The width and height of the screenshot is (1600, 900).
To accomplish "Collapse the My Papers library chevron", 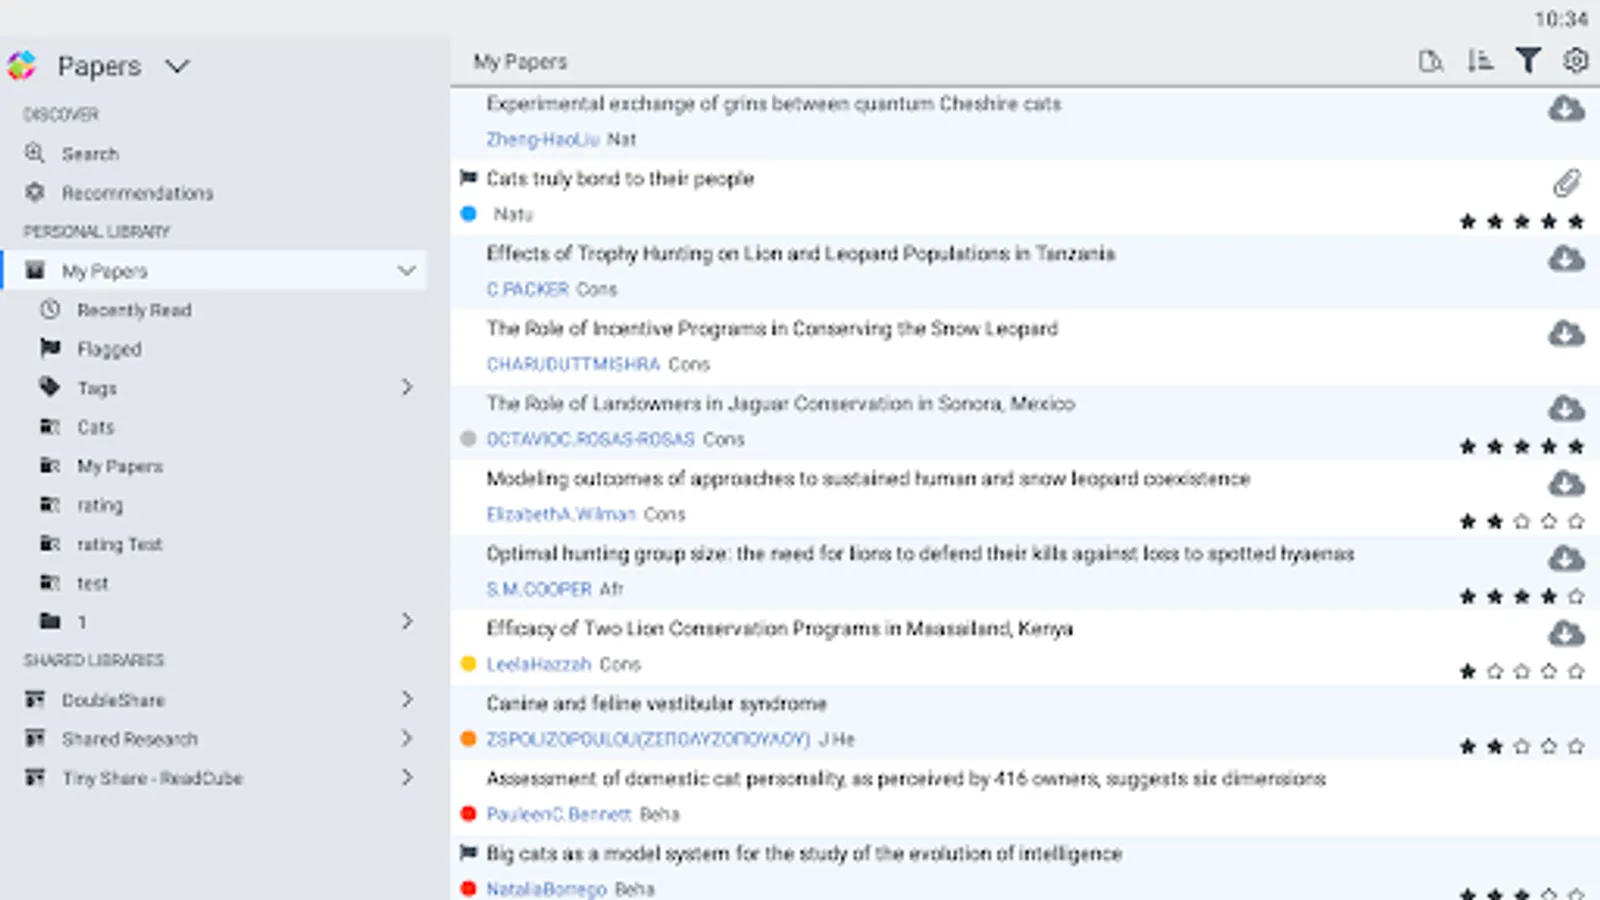I will [x=406, y=271].
